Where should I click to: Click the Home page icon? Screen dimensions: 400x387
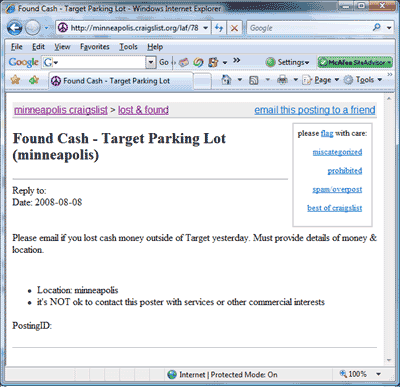226,80
